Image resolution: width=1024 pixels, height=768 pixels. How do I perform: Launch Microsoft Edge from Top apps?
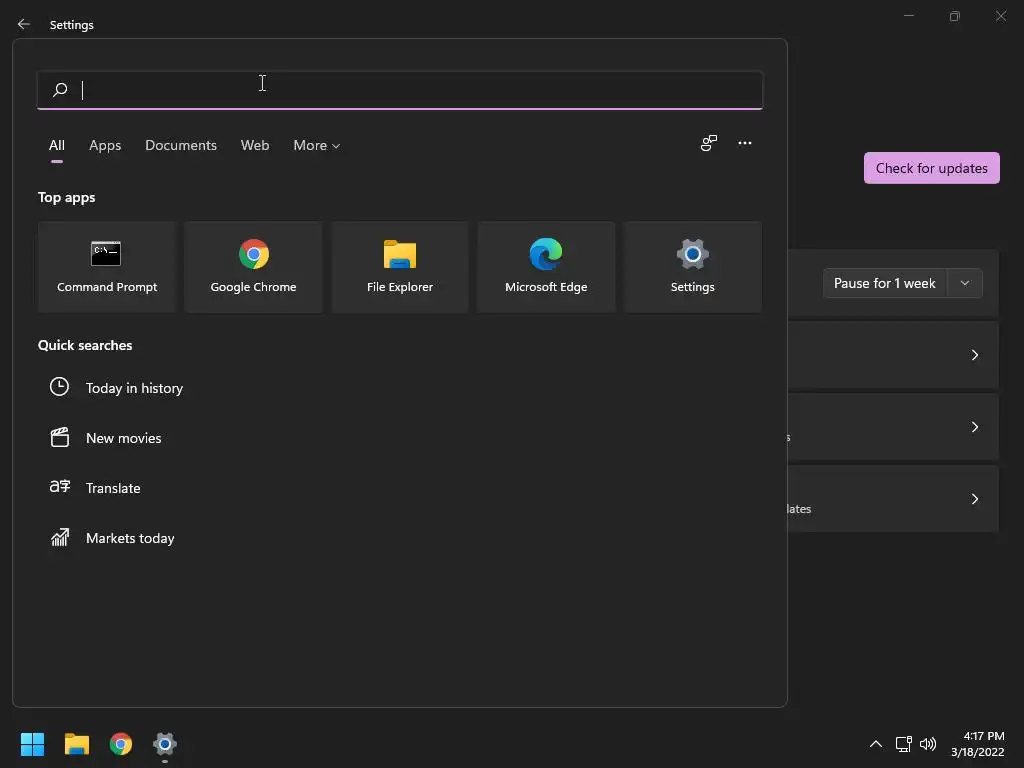[546, 267]
